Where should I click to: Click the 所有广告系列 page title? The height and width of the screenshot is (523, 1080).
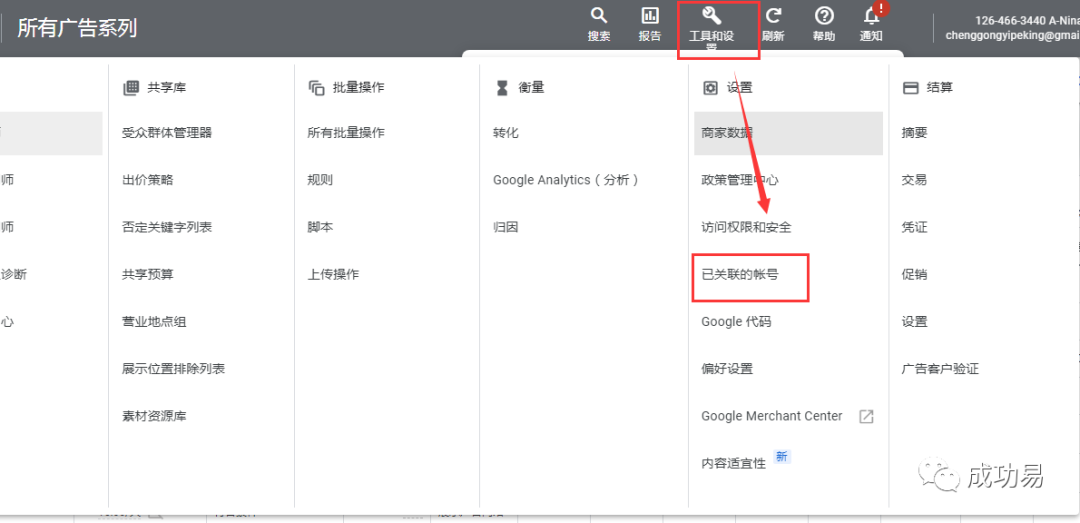click(77, 28)
